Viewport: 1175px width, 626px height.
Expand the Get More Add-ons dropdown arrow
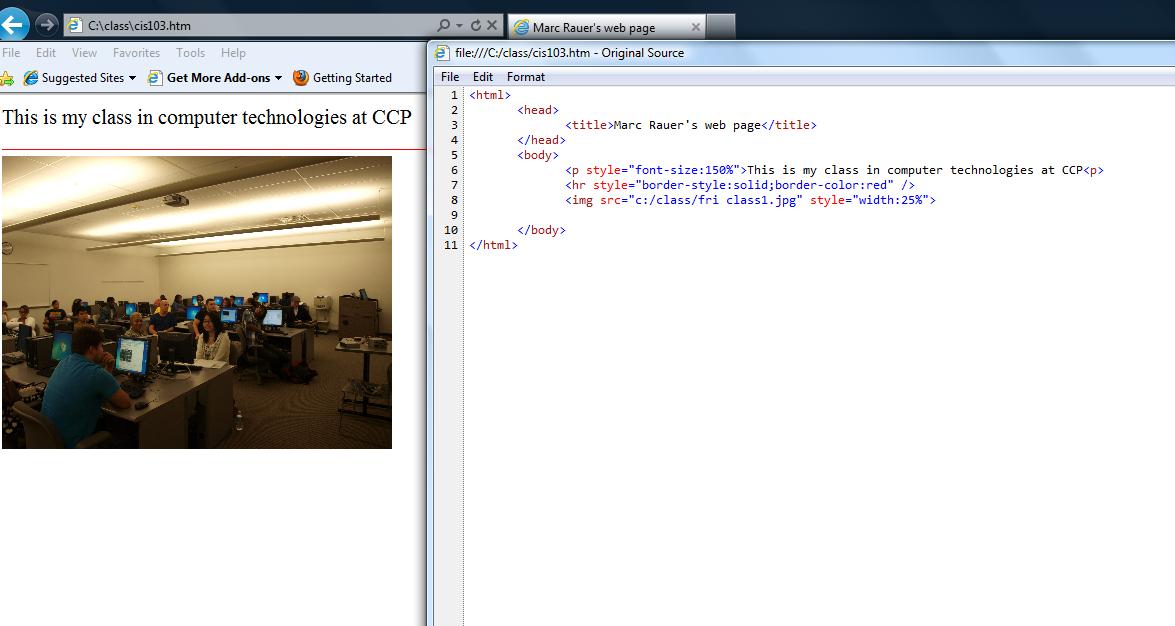tap(278, 78)
